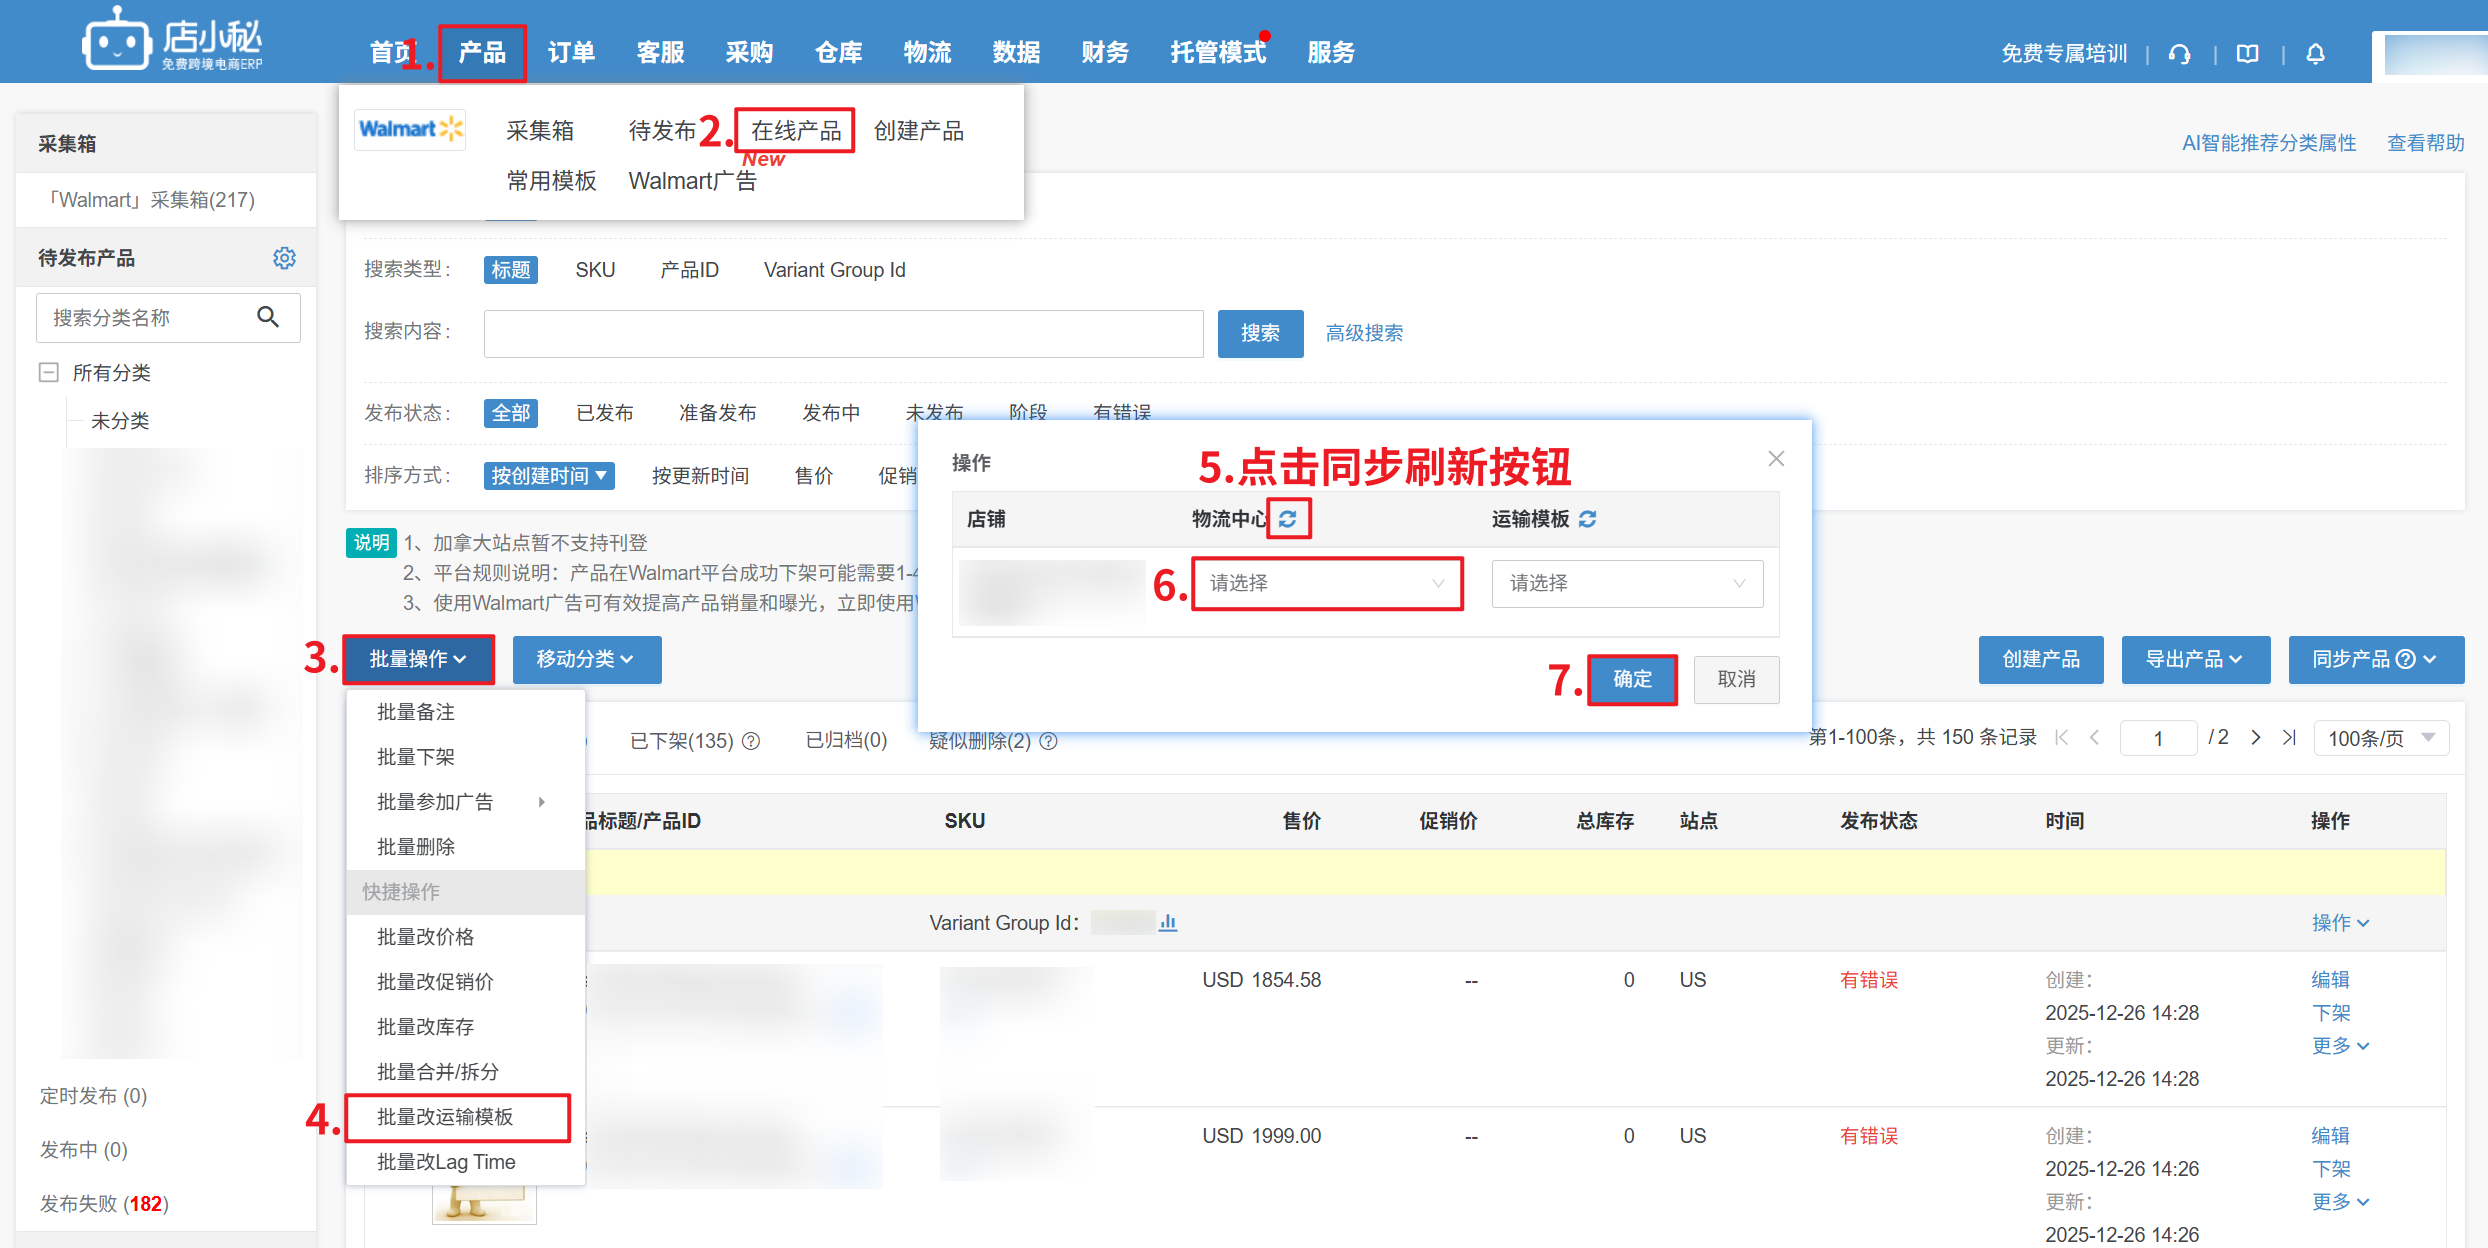Click the 物流中心 sync refresh icon
2488x1248 pixels.
point(1288,519)
